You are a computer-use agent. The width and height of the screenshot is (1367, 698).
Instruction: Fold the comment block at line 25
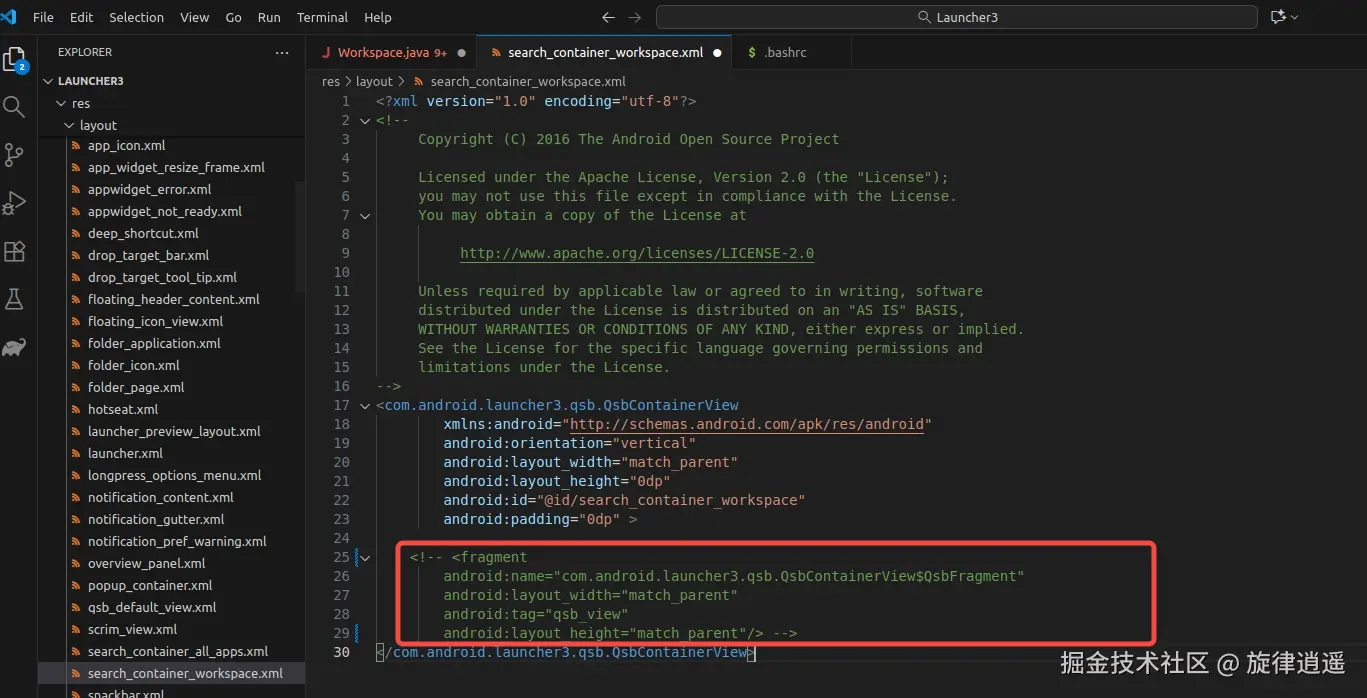pyautogui.click(x=365, y=557)
